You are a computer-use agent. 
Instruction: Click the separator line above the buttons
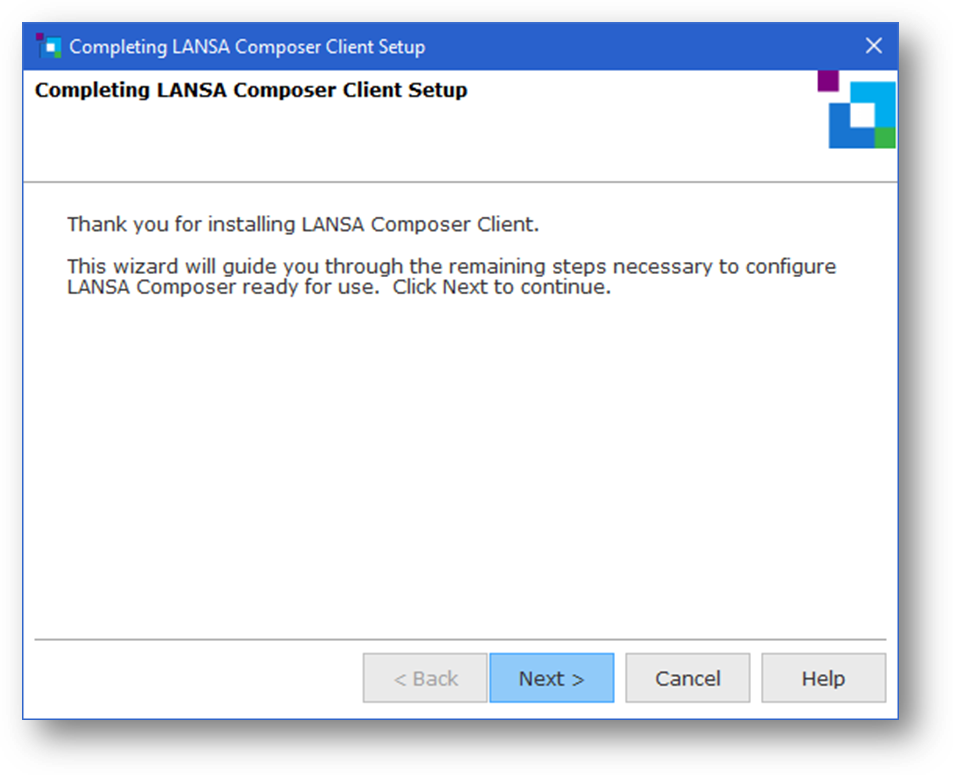pos(460,639)
